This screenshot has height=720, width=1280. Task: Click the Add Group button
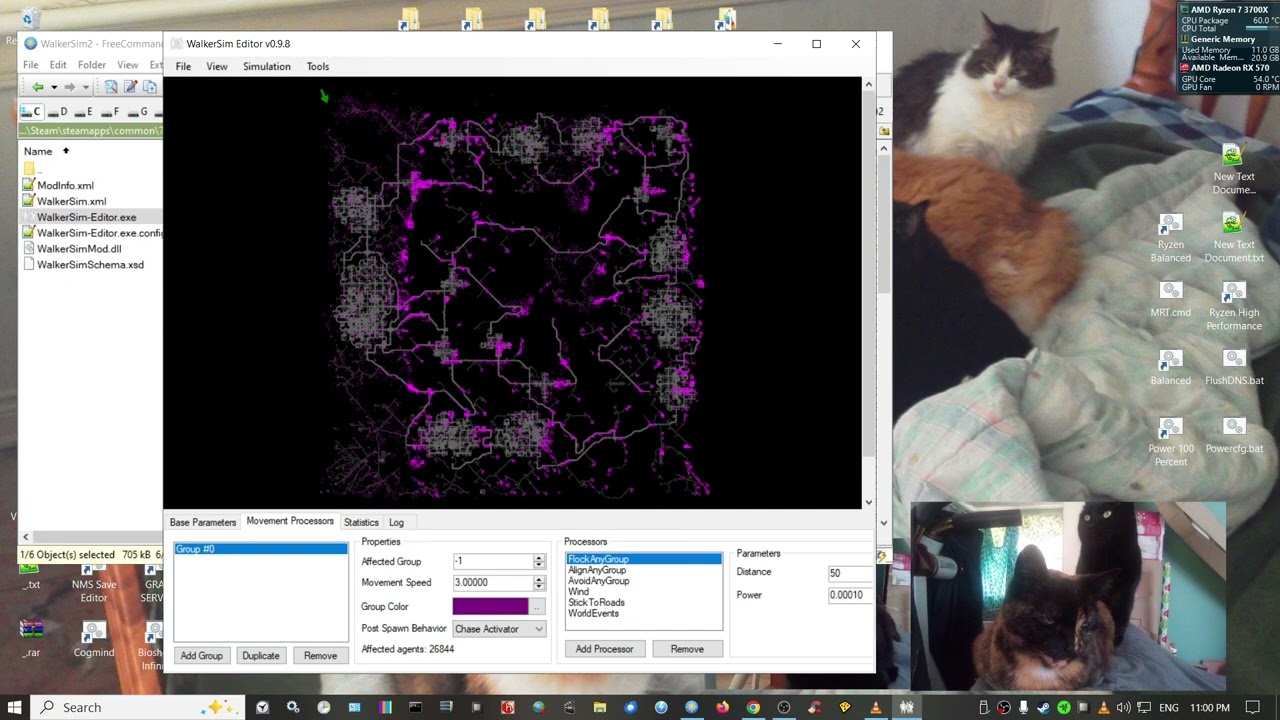202,655
